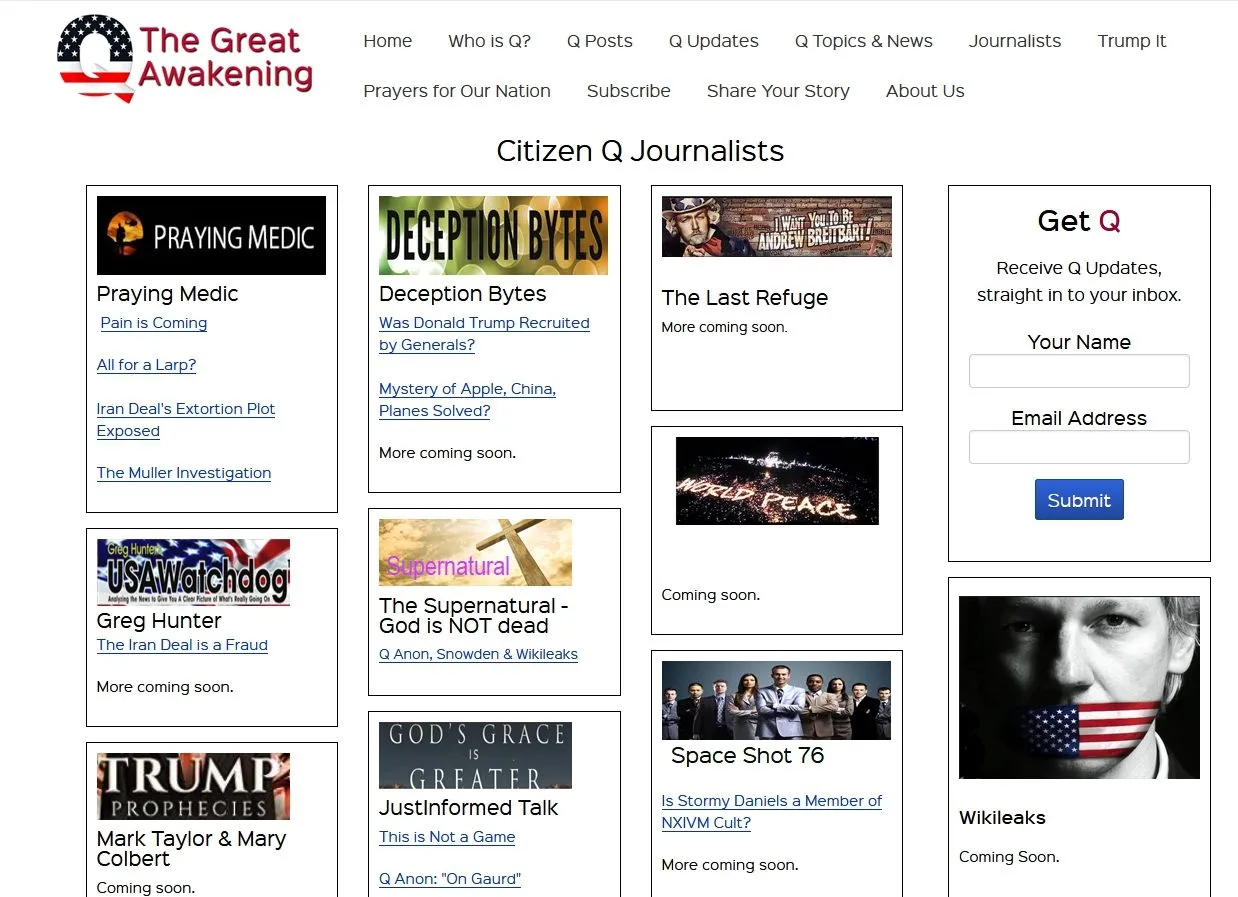Visit Prayers for Our Nation page
Viewport: 1238px width, 897px height.
tap(457, 91)
